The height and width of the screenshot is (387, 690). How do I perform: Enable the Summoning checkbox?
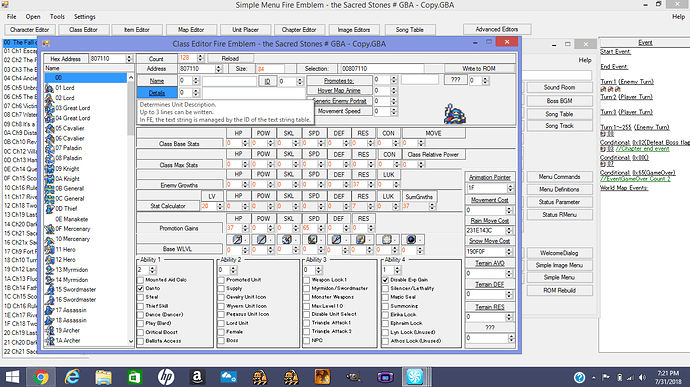tap(385, 306)
